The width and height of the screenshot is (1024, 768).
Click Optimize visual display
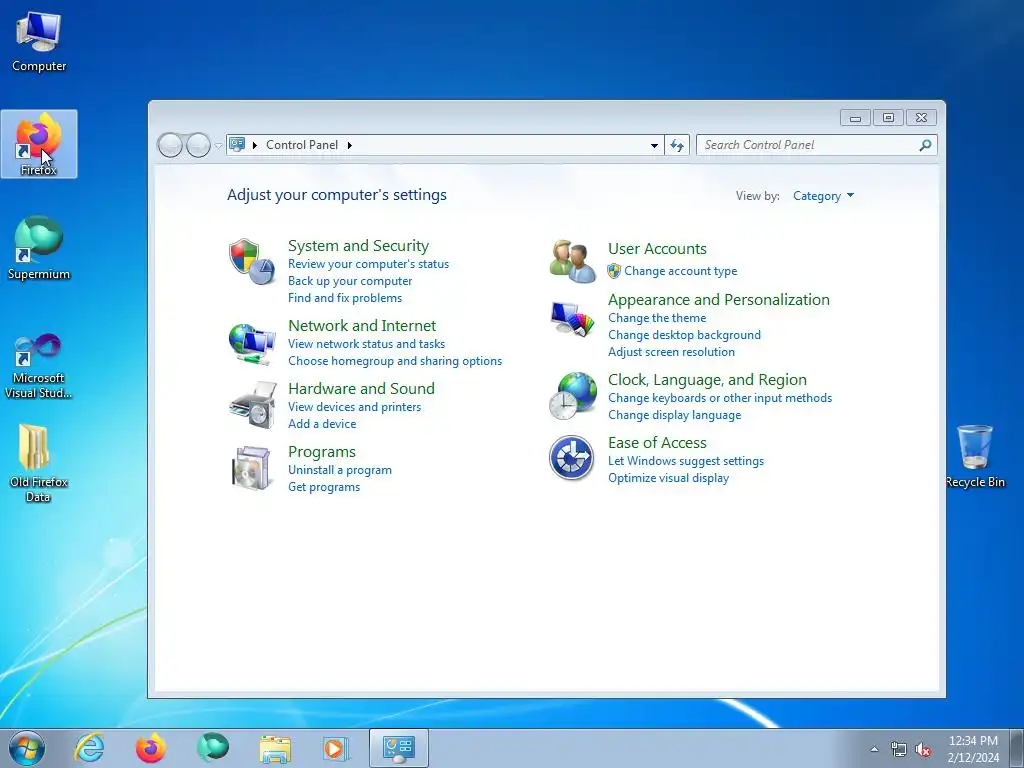click(x=668, y=478)
